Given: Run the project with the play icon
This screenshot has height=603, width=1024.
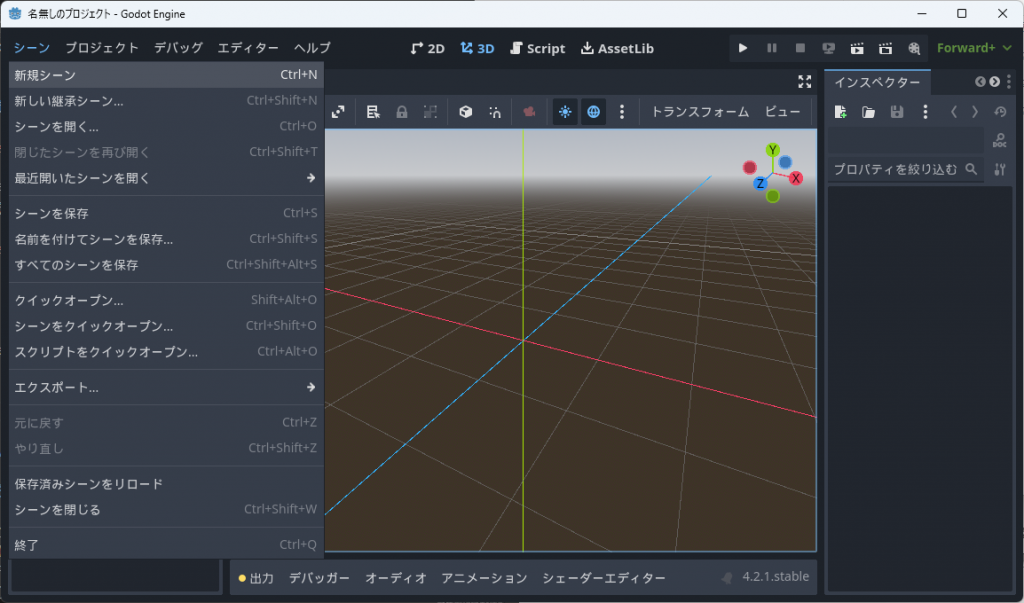Looking at the screenshot, I should pos(743,48).
